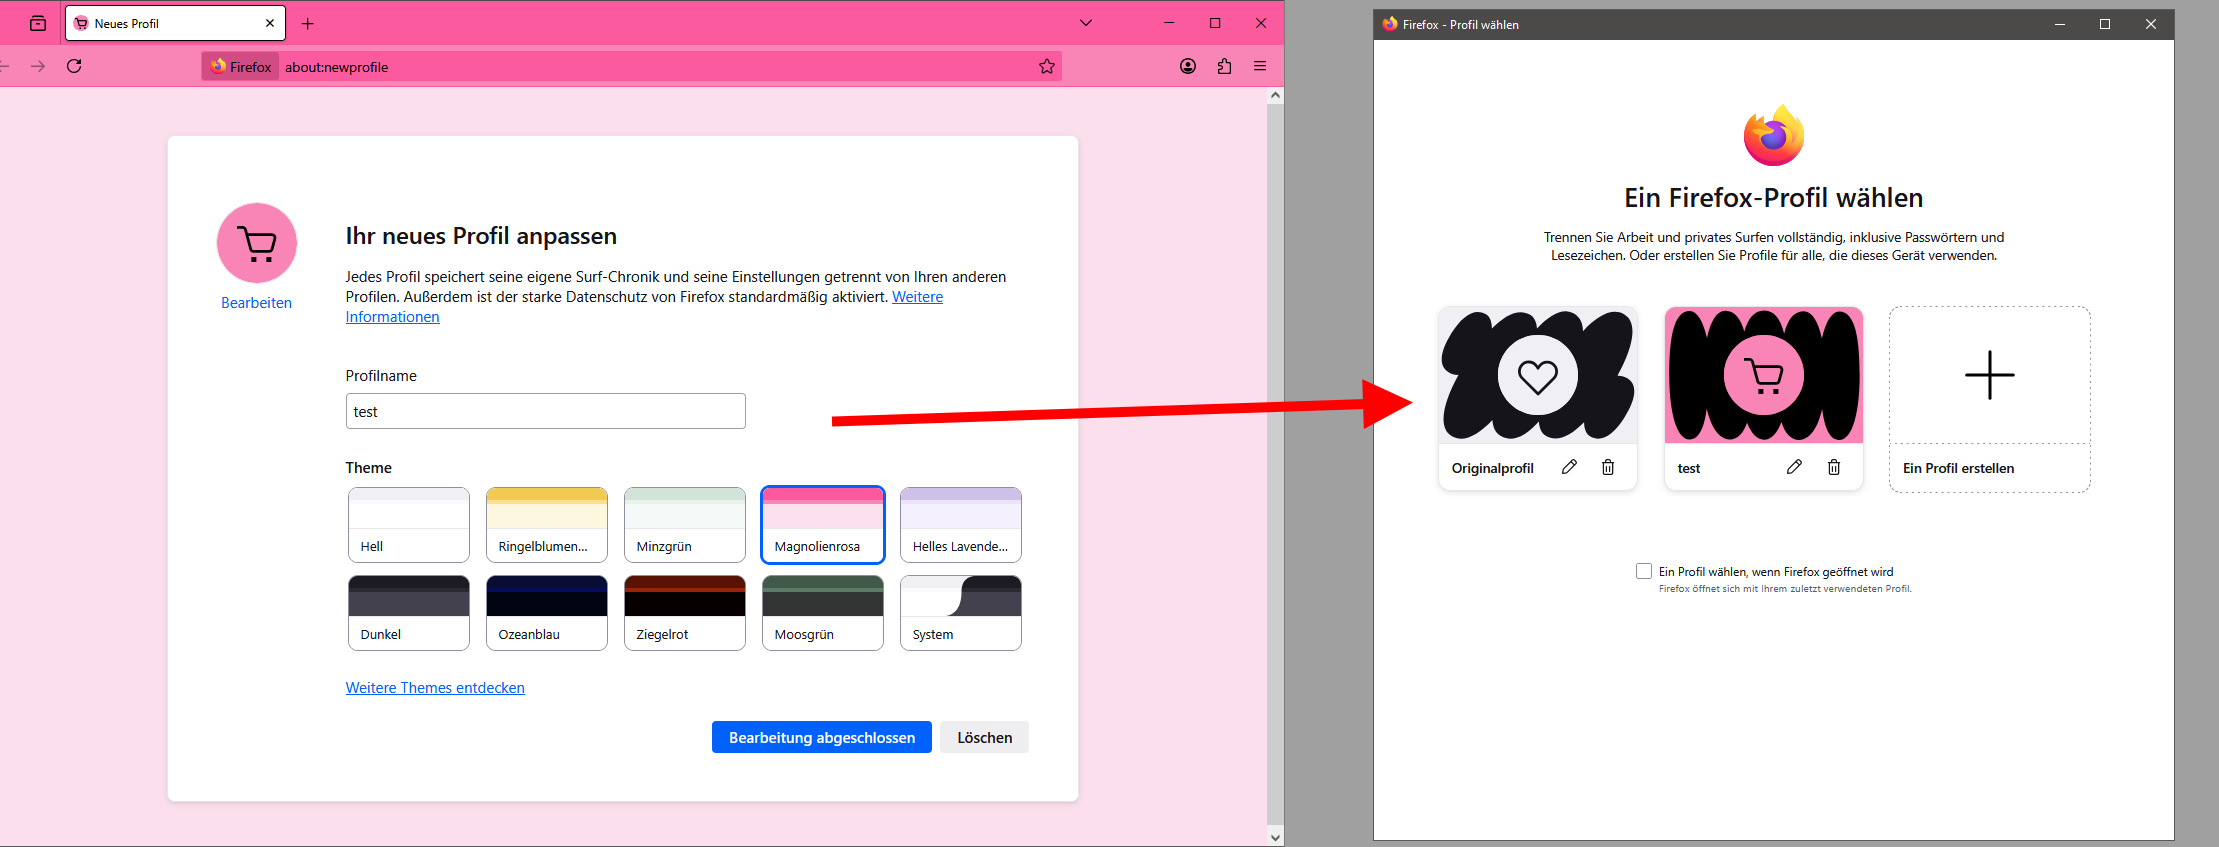The image size is (2219, 847).
Task: Toggle Ein Profil wählen on startup checkbox
Action: (x=1644, y=571)
